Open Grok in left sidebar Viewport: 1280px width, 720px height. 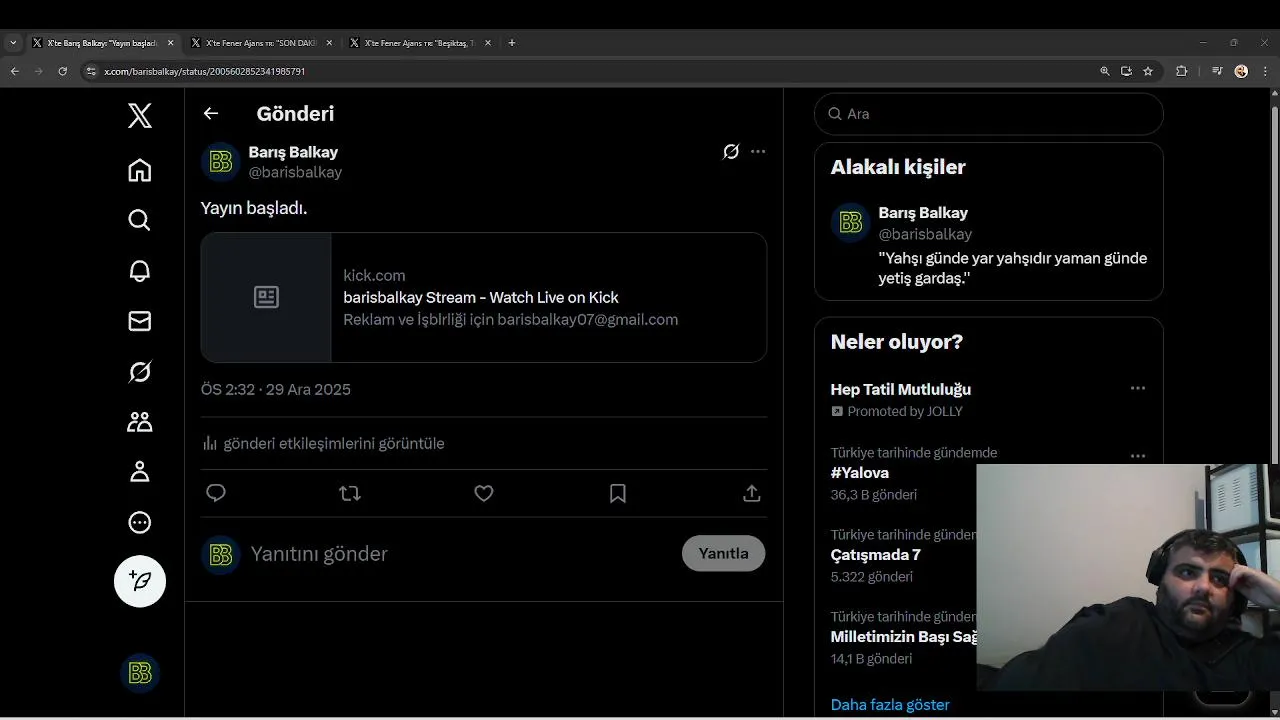pos(140,372)
